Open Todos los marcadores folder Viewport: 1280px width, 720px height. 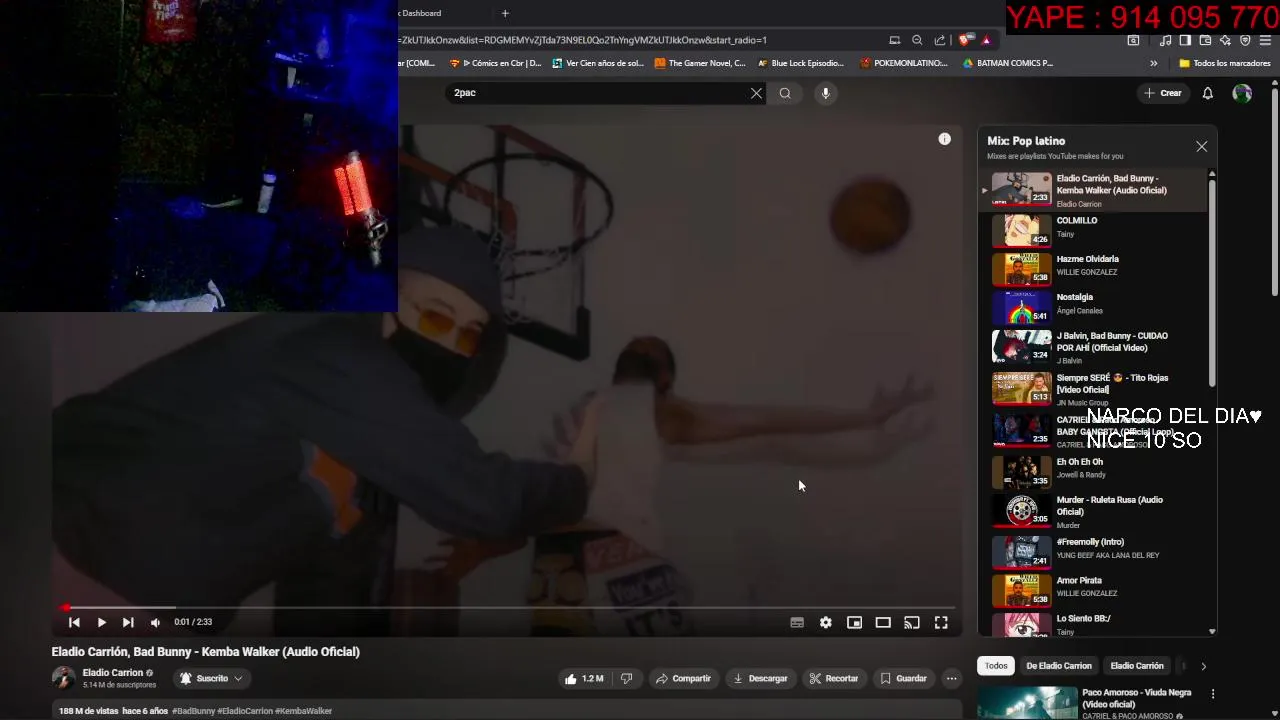pos(1225,63)
